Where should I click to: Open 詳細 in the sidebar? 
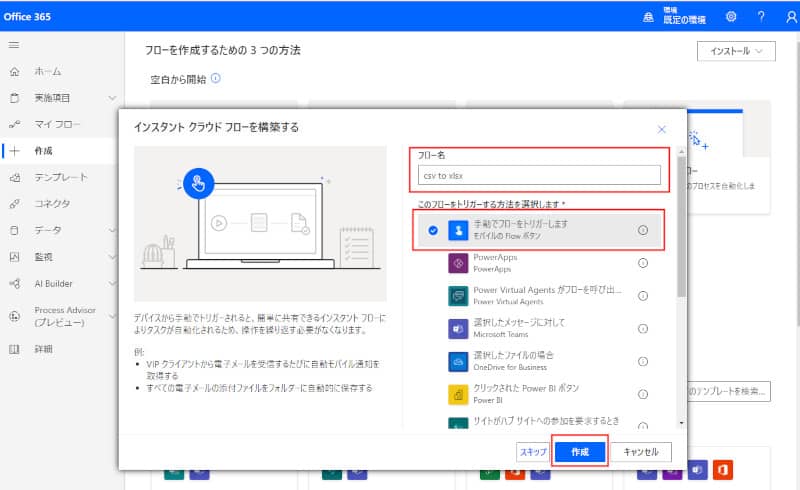coord(43,350)
